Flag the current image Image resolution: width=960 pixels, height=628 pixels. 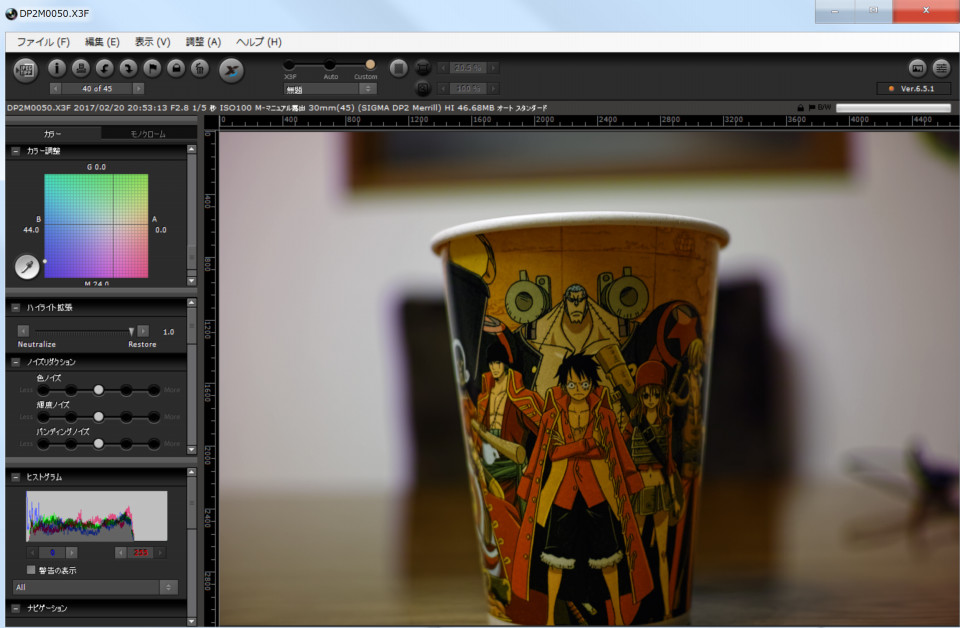coord(152,68)
